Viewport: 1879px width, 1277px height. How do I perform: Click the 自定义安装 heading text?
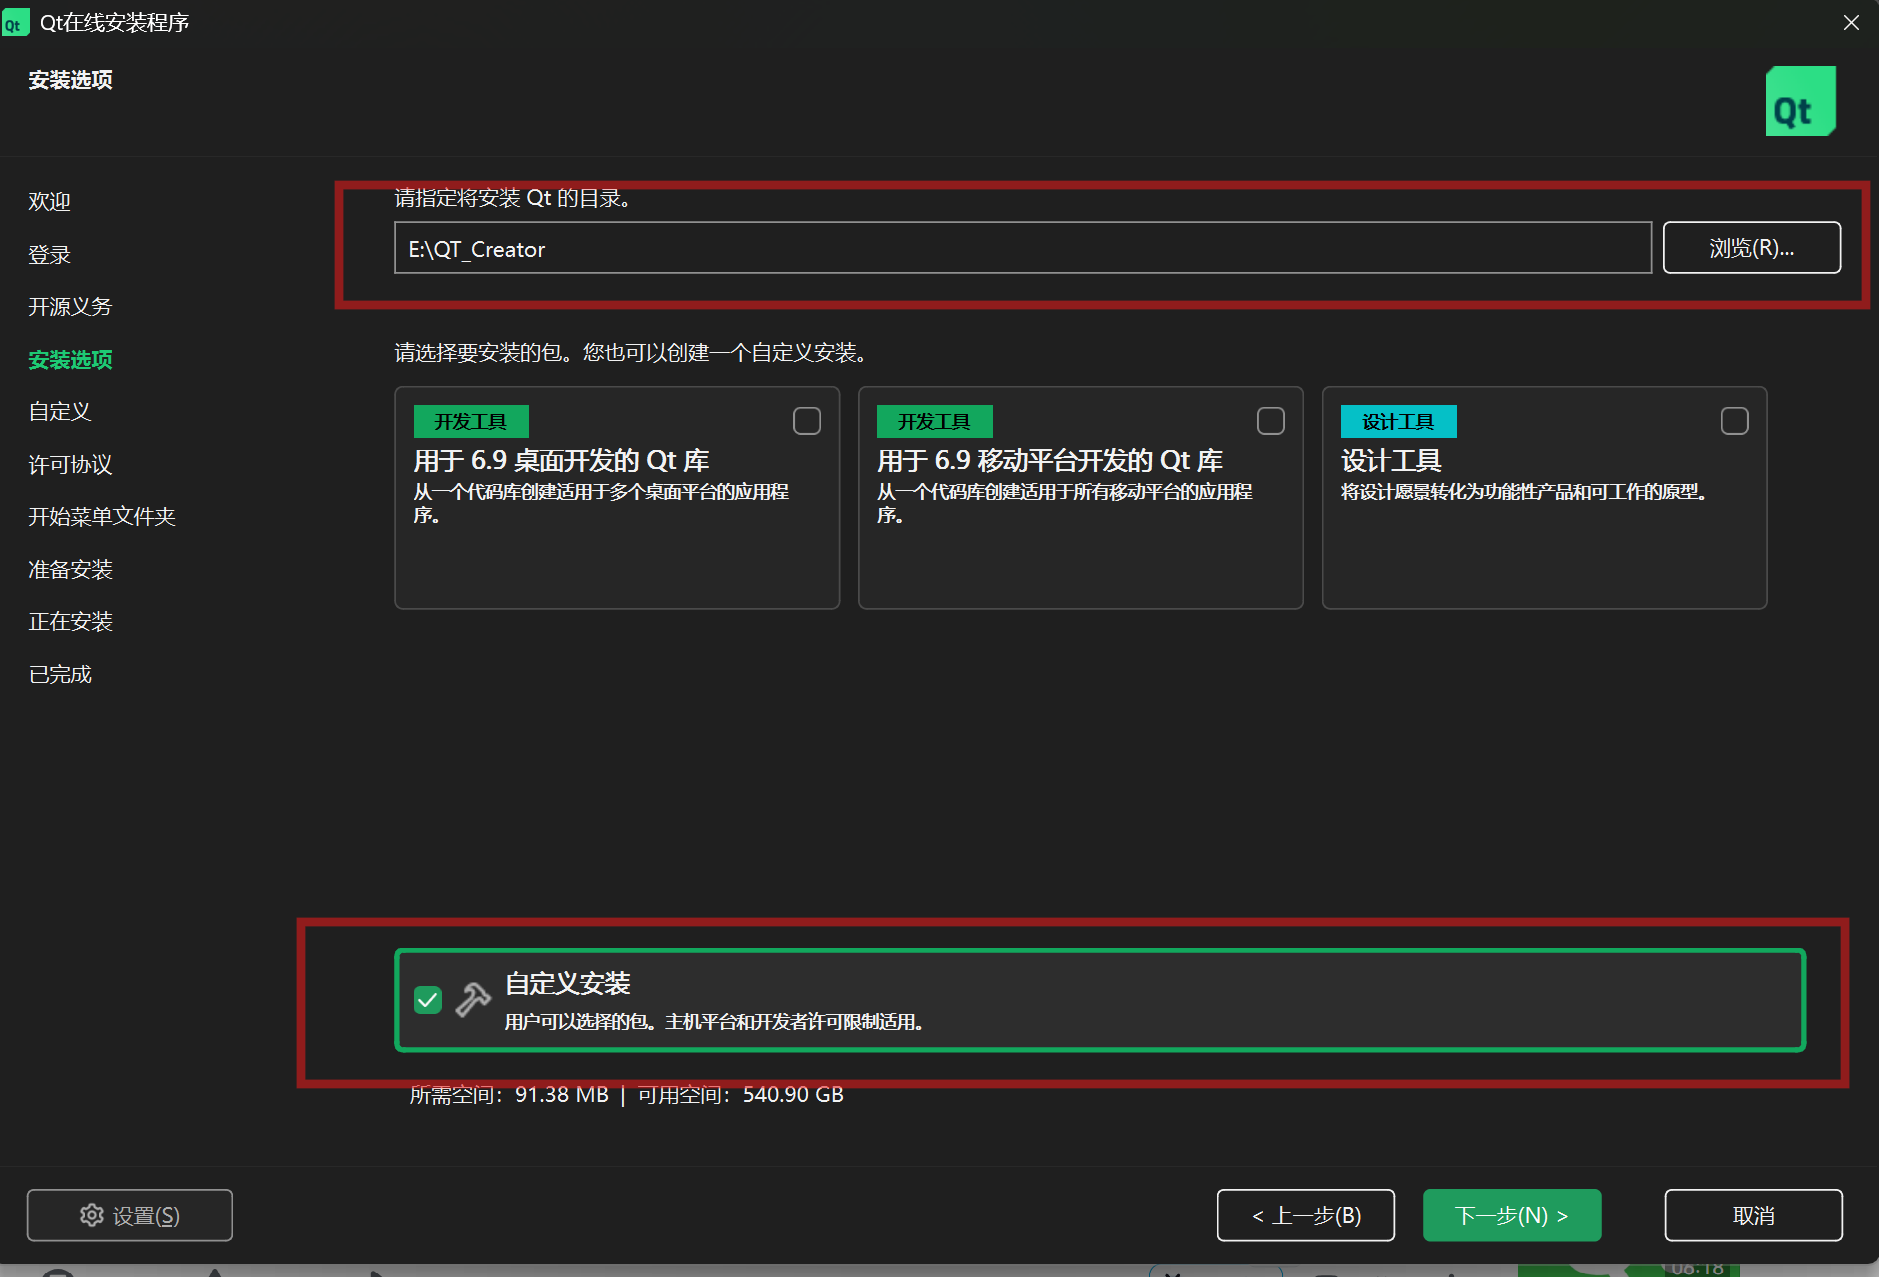click(567, 983)
